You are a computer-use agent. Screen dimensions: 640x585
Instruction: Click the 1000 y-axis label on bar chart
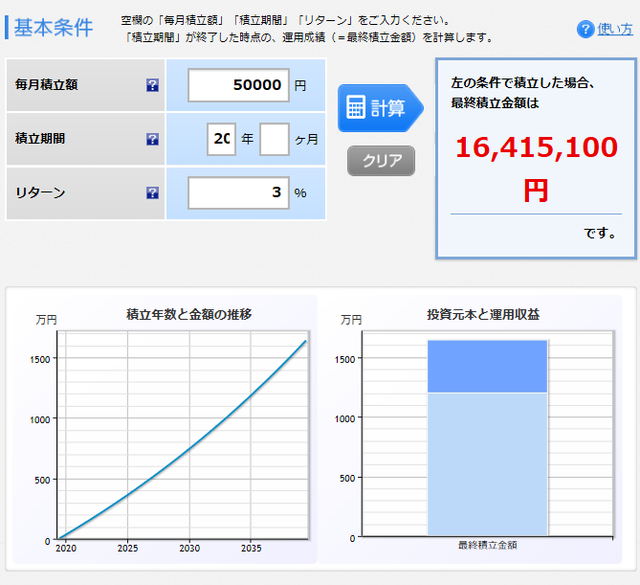[x=345, y=419]
